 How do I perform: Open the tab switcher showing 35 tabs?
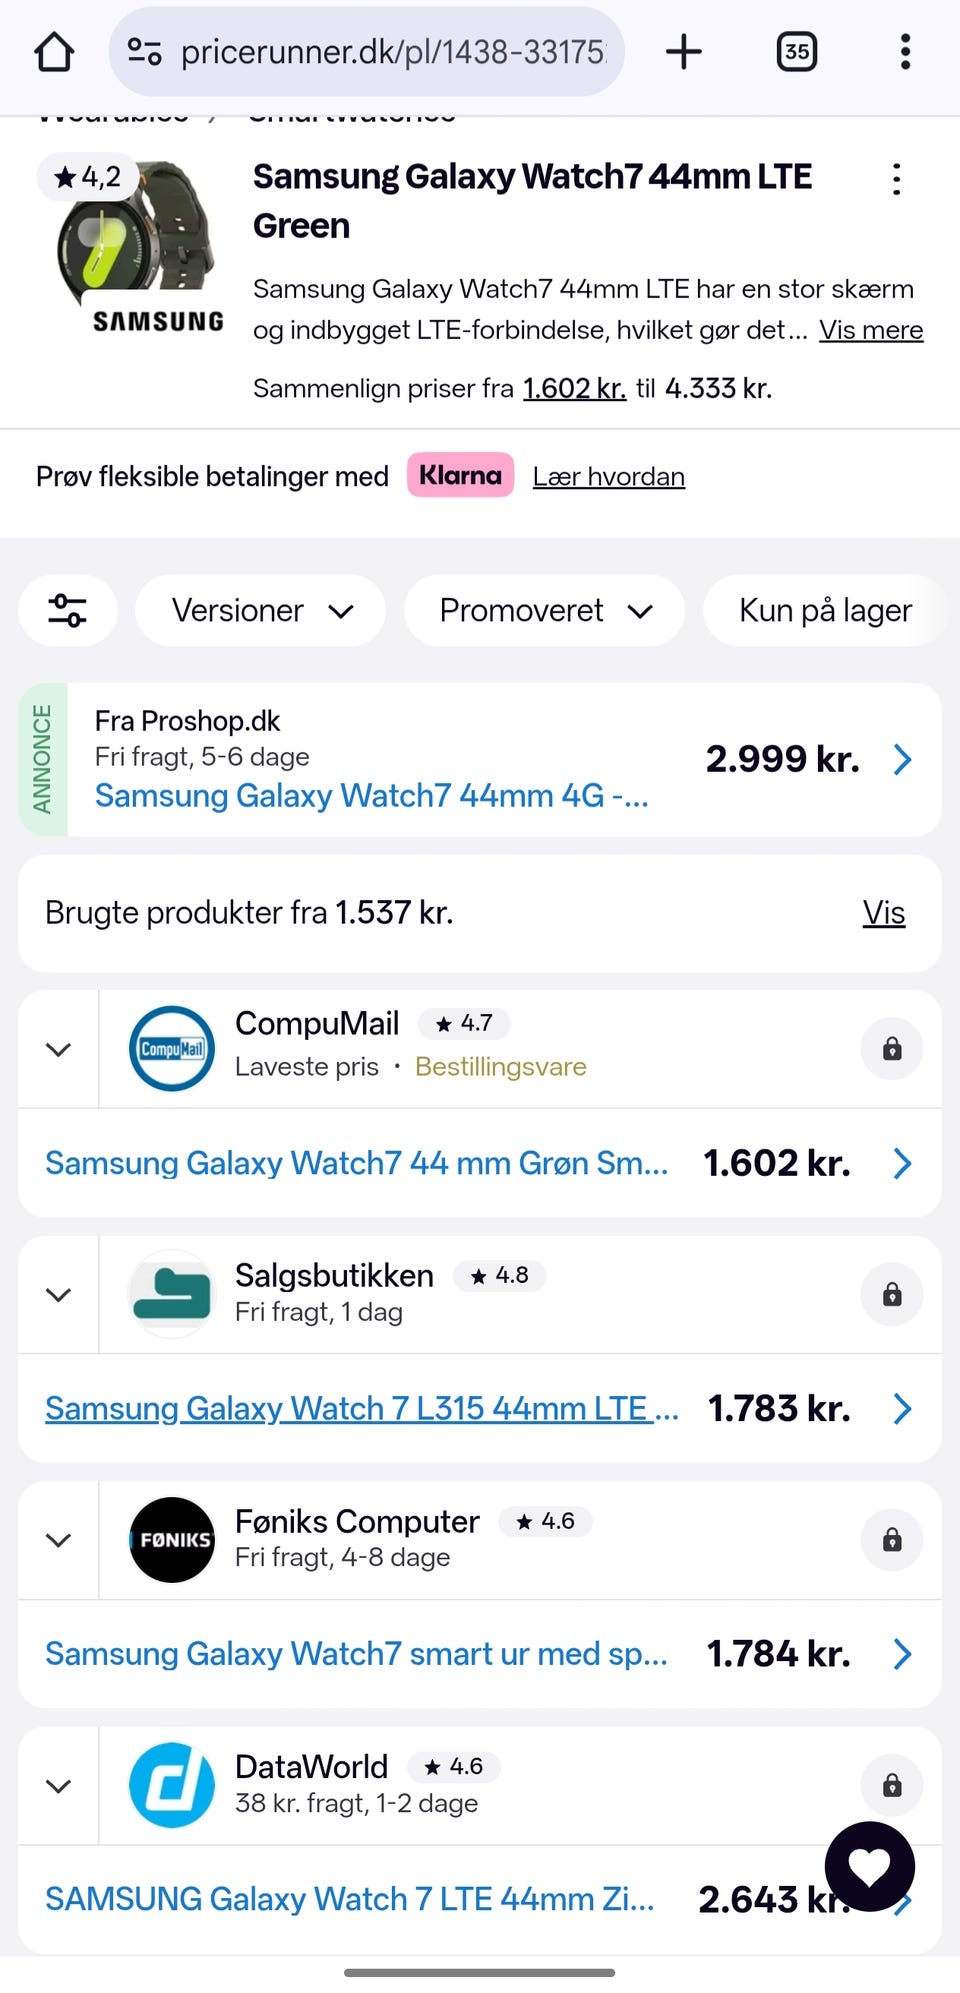pos(796,52)
